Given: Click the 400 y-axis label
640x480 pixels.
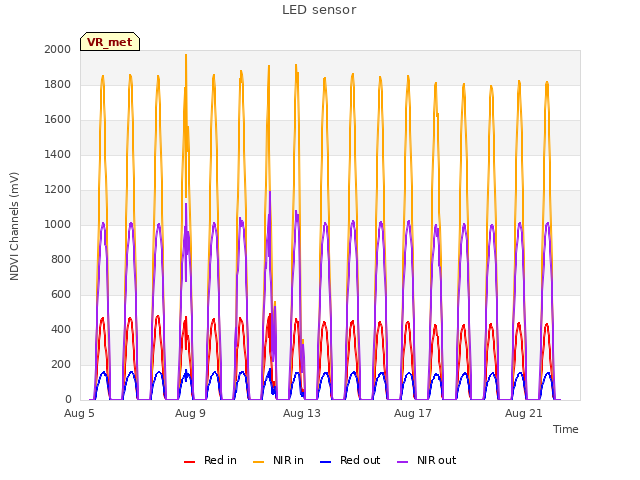Looking at the screenshot, I should coord(61,329).
